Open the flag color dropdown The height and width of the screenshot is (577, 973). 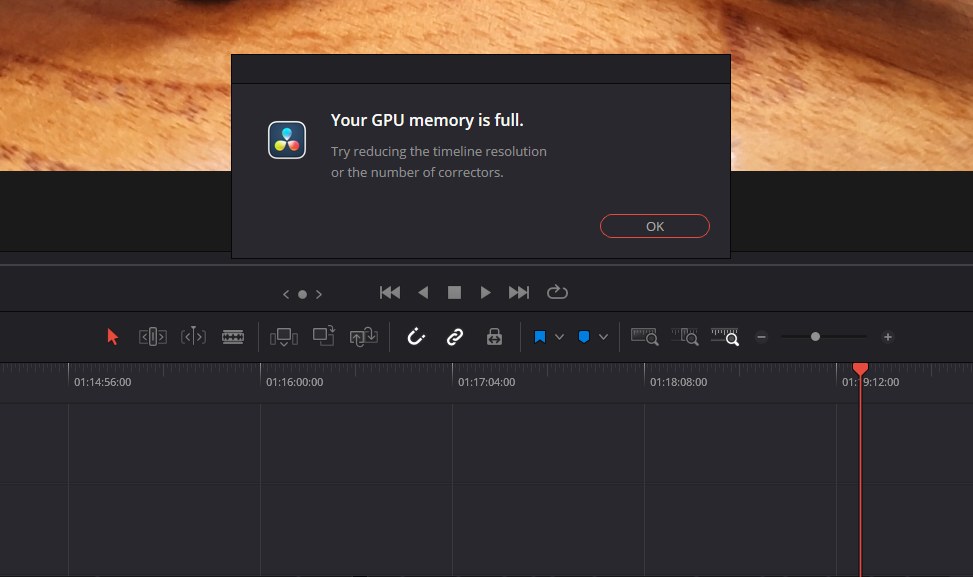click(x=559, y=337)
